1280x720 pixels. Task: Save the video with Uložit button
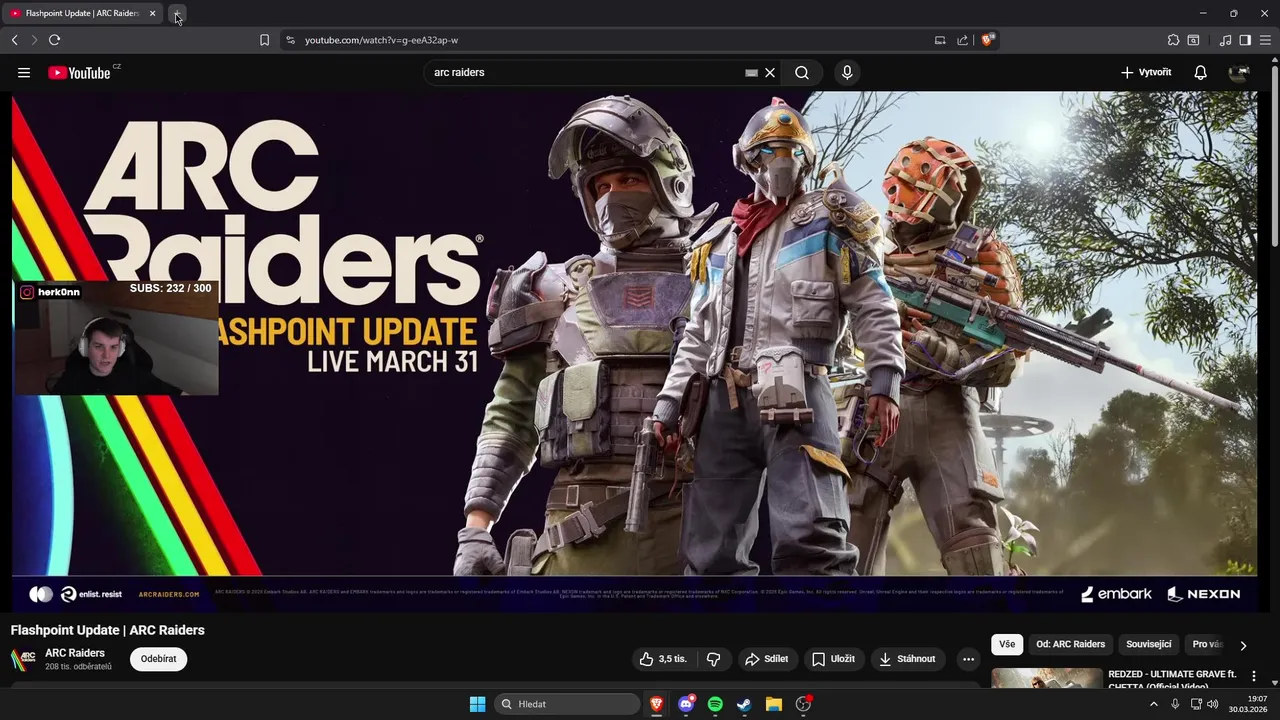tap(833, 659)
